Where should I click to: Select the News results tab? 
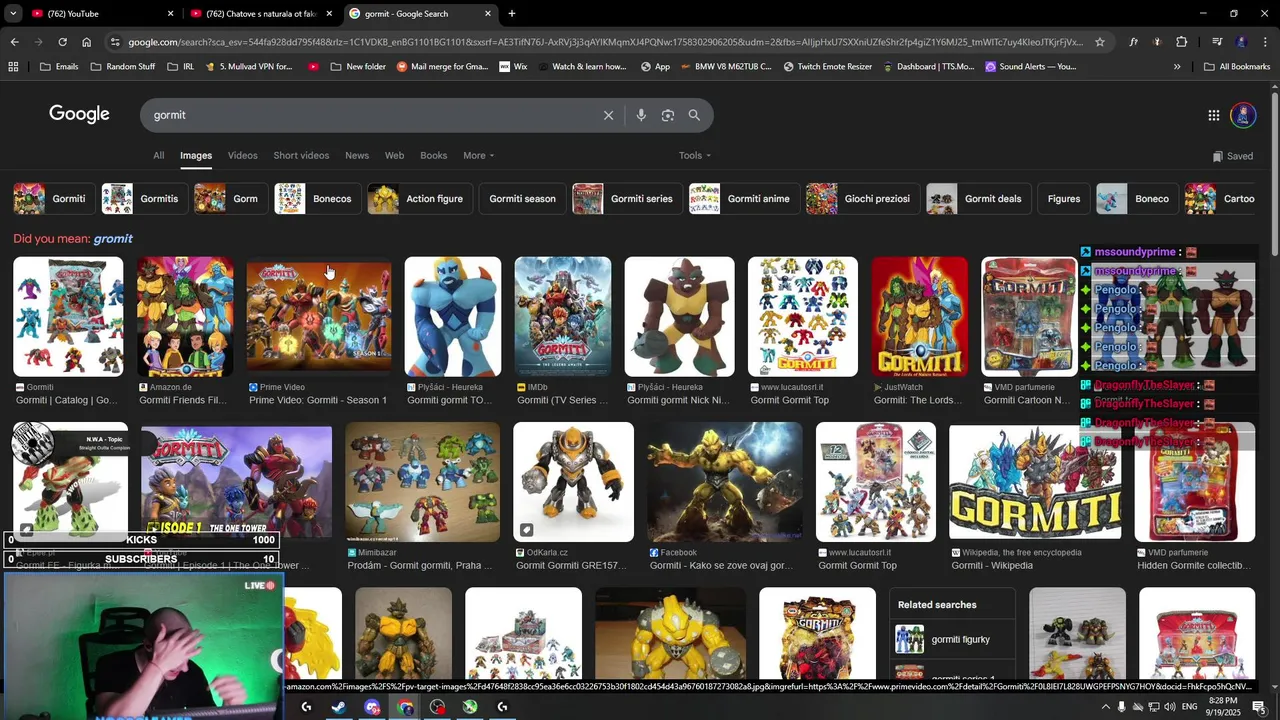coord(357,156)
